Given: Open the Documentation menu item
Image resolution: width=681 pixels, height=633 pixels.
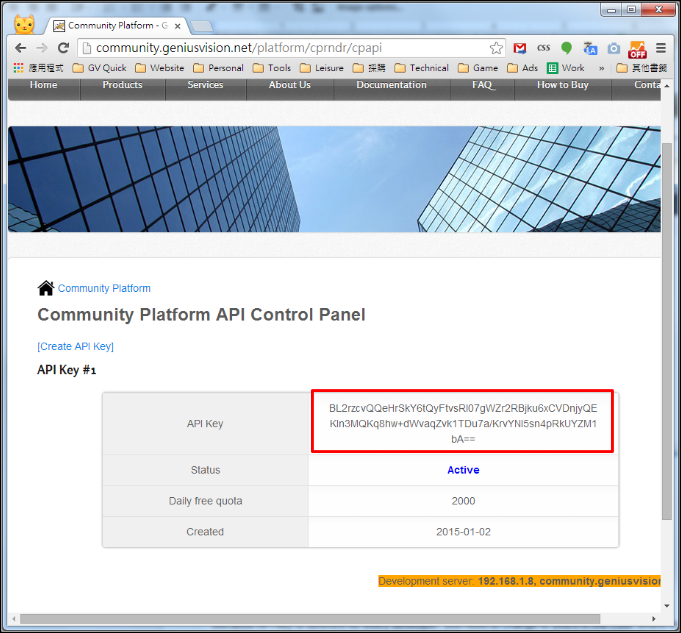Looking at the screenshot, I should coord(392,85).
